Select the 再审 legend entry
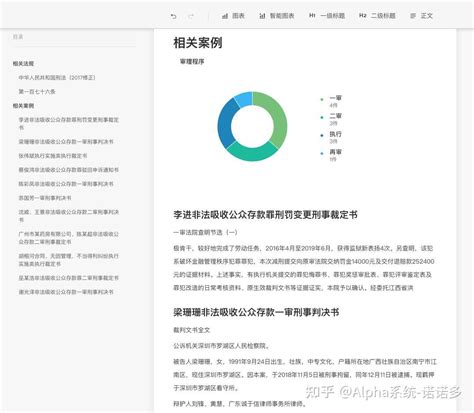474x413 pixels. (x=331, y=155)
